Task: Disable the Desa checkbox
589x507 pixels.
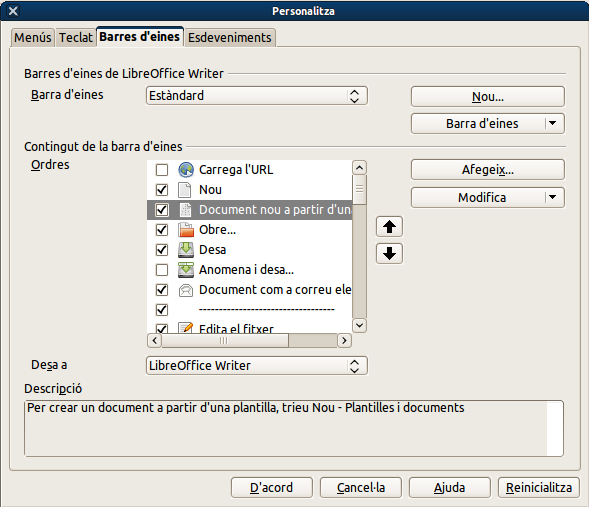Action: pos(162,250)
